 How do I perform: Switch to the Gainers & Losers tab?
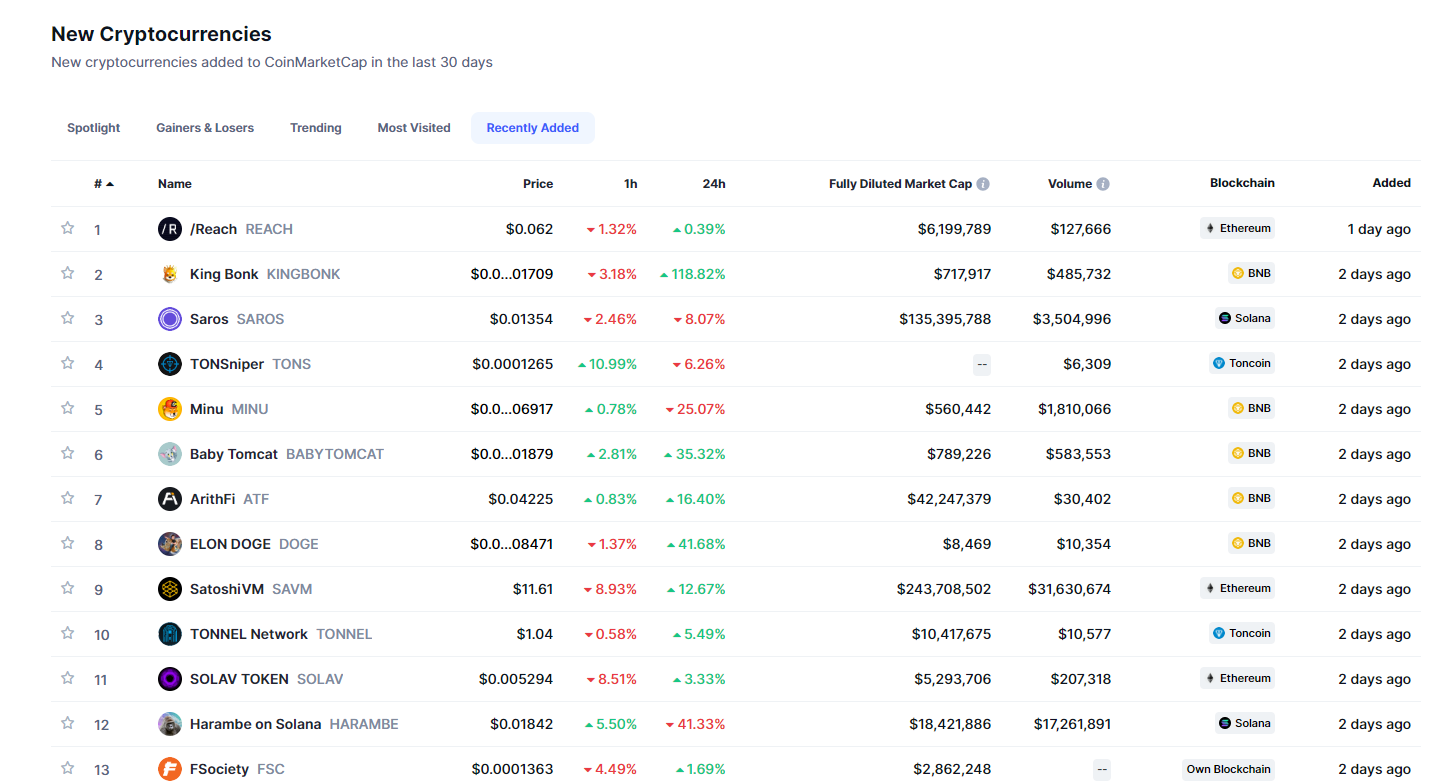coord(205,128)
